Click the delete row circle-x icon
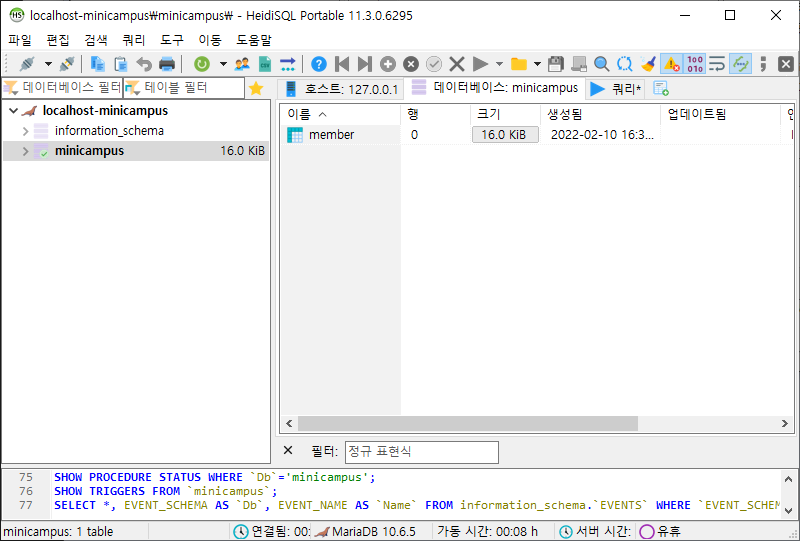 [411, 64]
